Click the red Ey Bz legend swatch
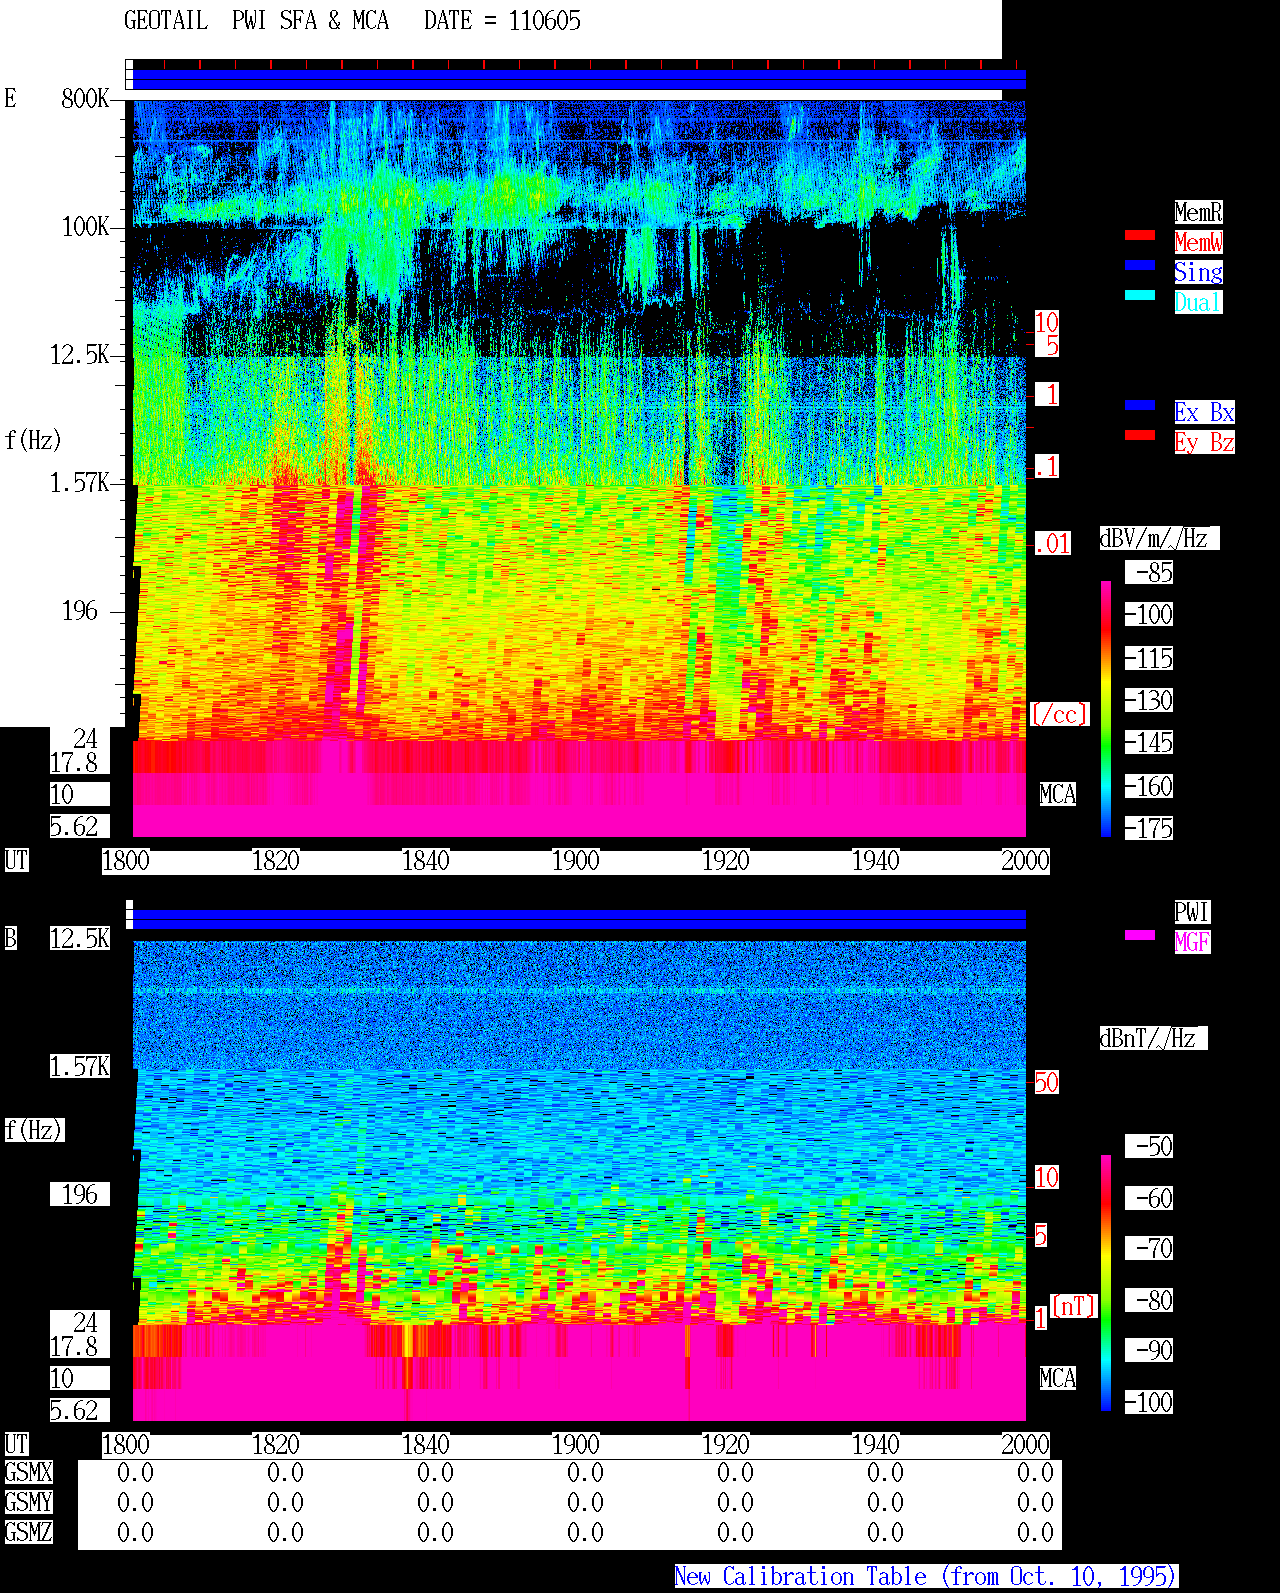This screenshot has width=1280, height=1593. click(1140, 435)
